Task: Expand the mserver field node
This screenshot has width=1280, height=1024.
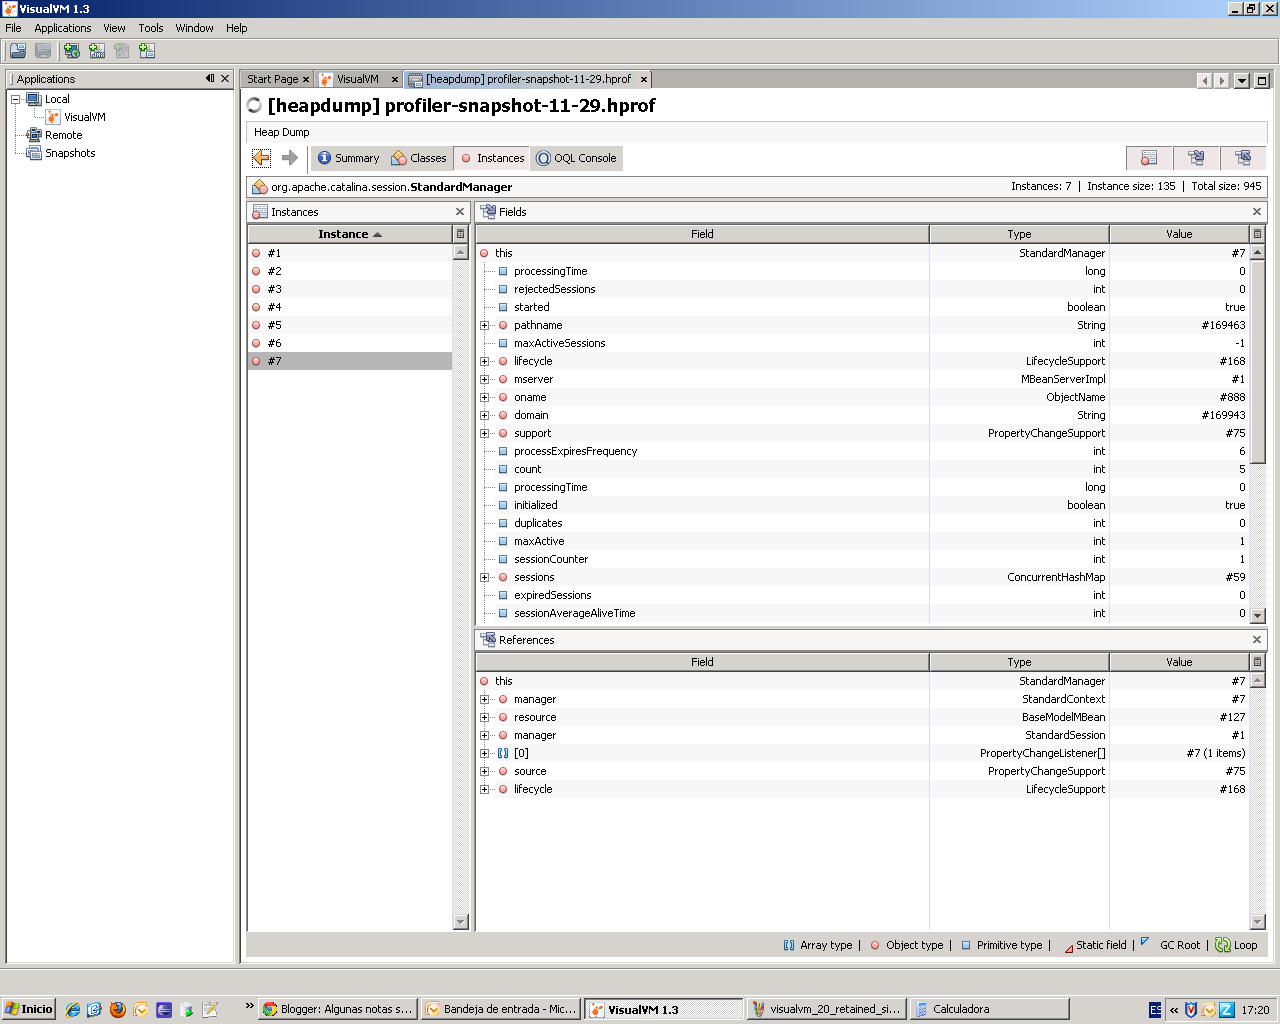Action: [x=485, y=379]
